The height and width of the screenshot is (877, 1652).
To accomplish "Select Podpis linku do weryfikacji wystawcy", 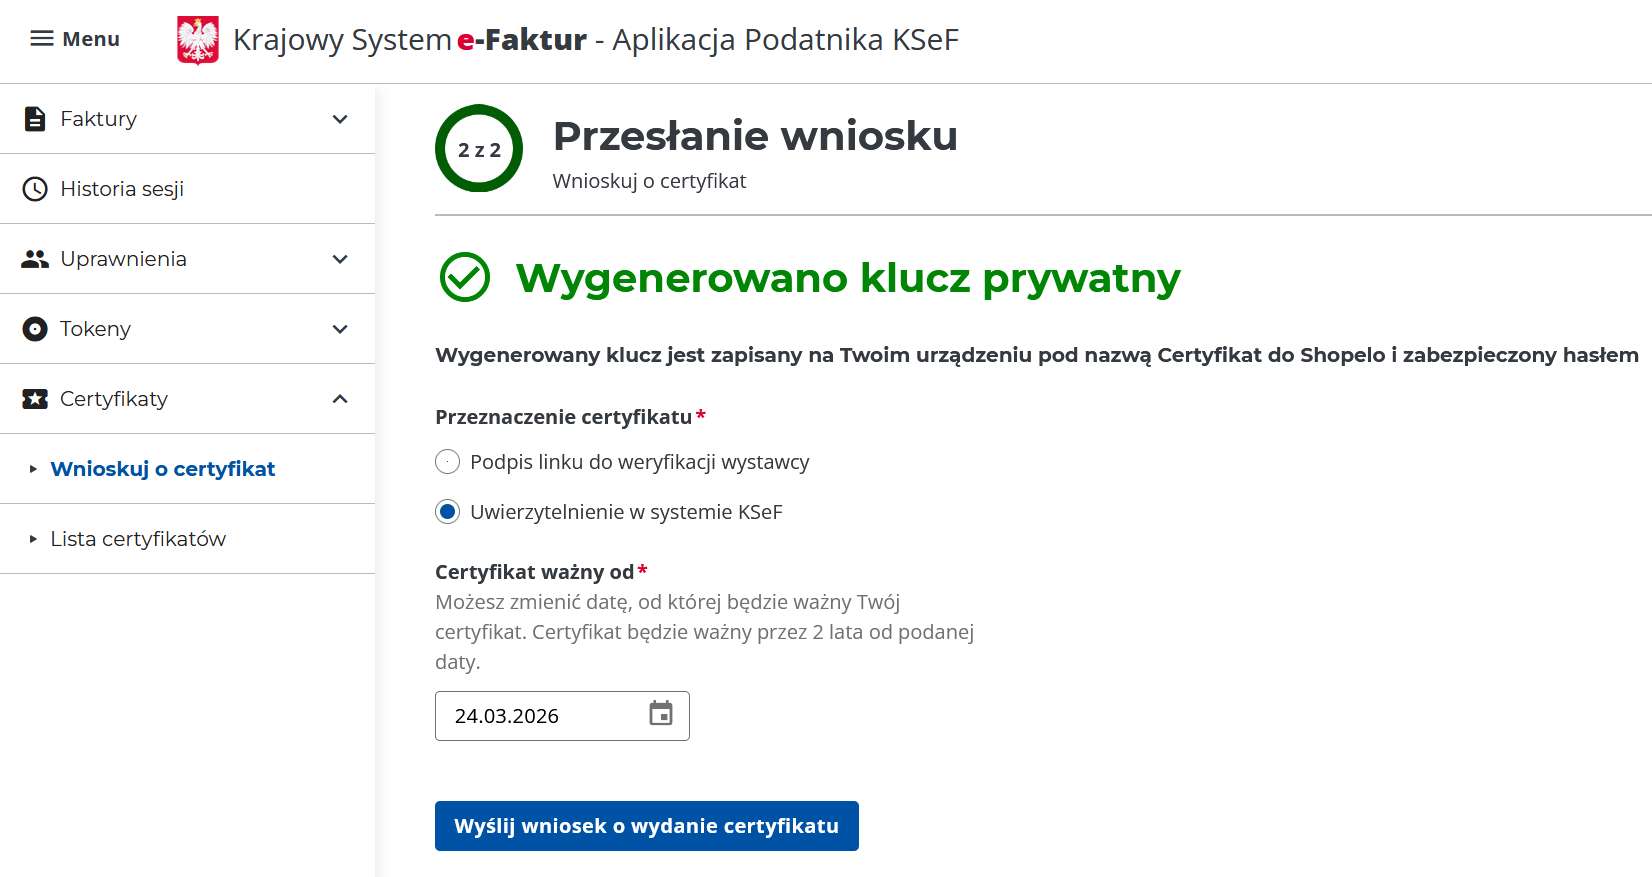I will 448,462.
